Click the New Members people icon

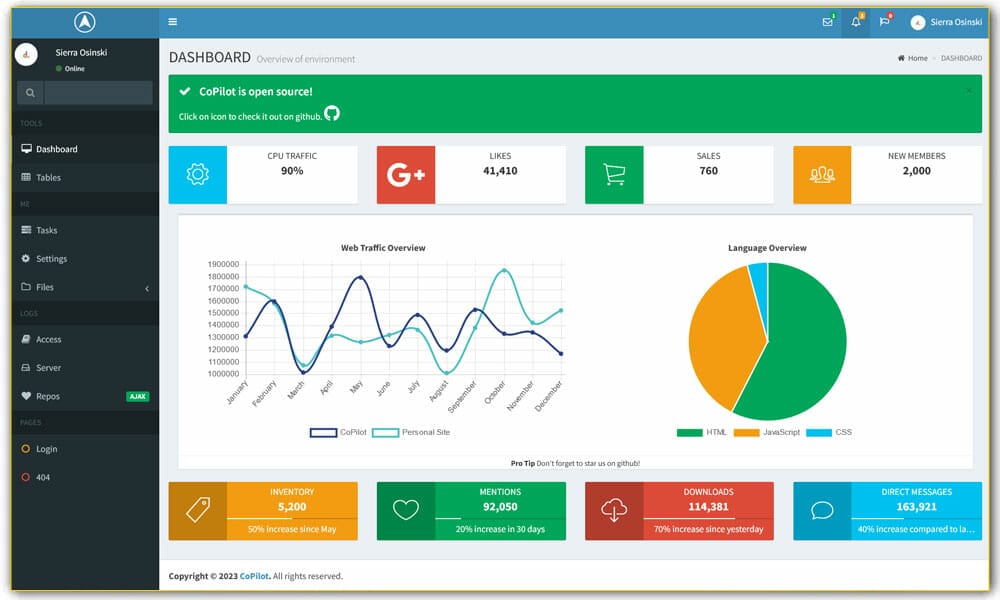click(x=822, y=175)
